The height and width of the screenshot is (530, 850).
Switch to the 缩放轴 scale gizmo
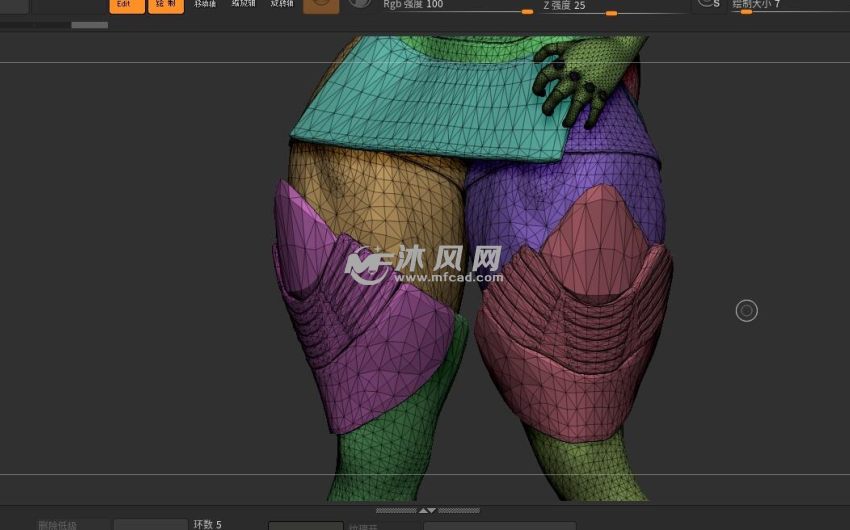tap(243, 5)
